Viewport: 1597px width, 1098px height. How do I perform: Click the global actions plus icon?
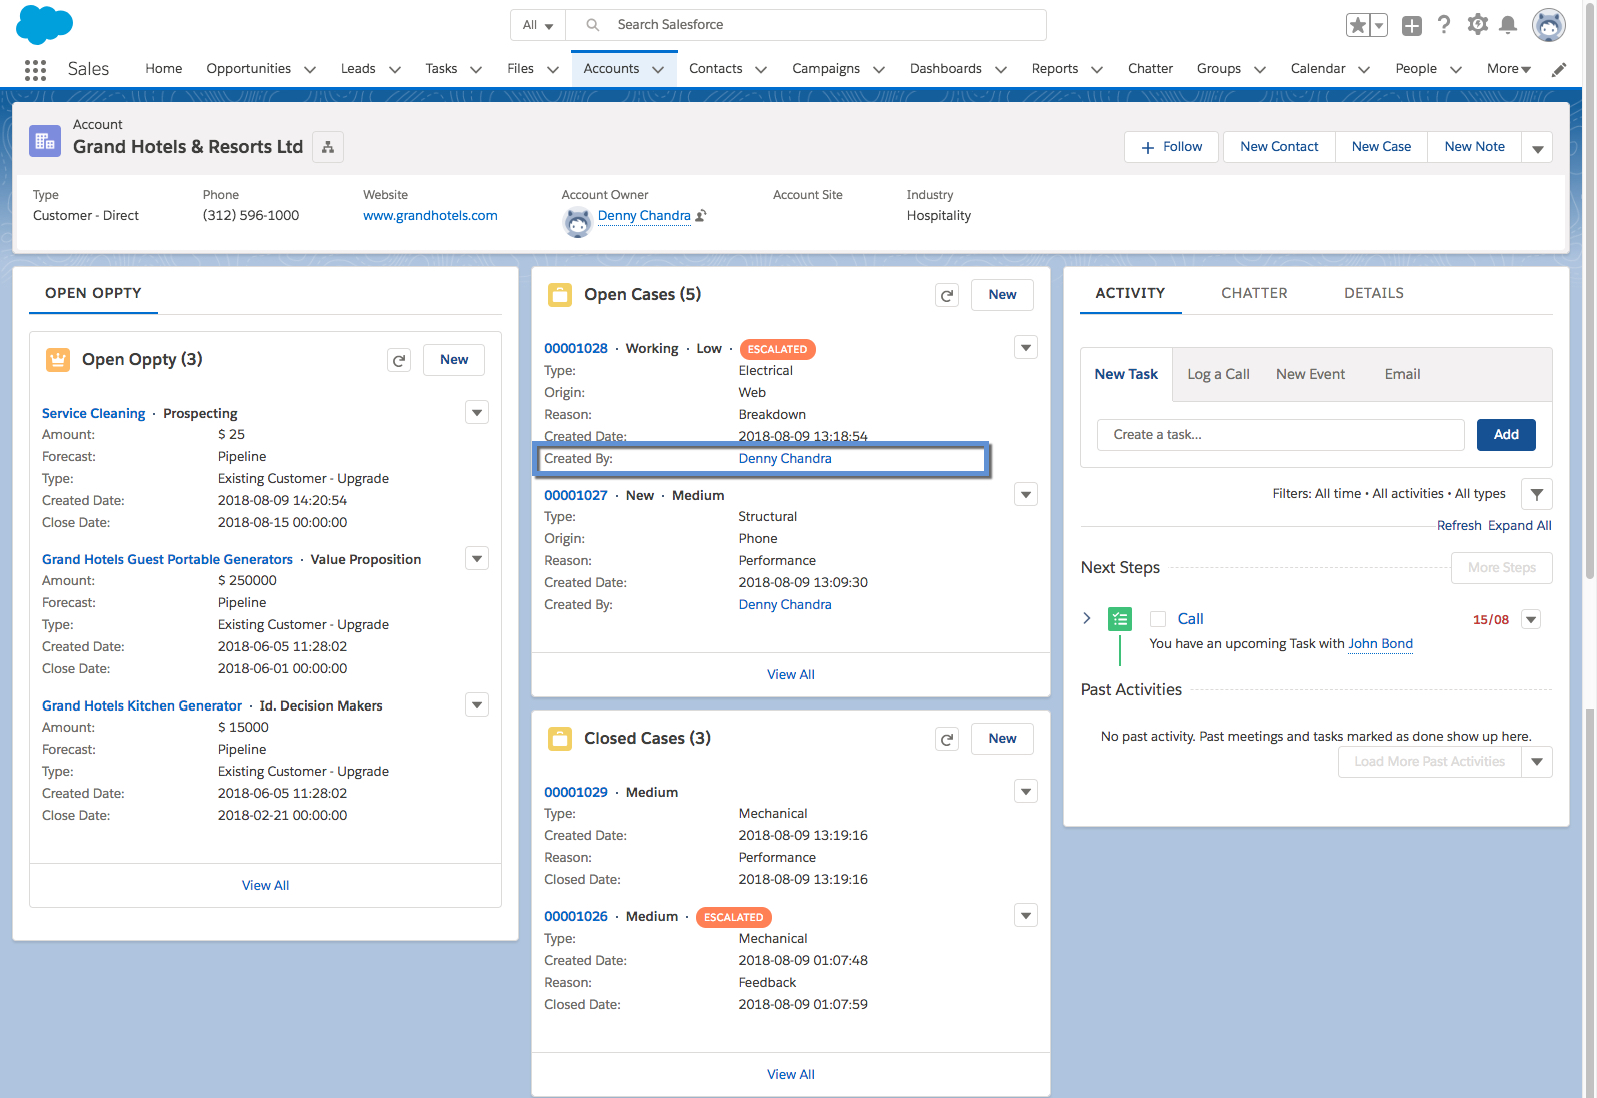[1411, 26]
